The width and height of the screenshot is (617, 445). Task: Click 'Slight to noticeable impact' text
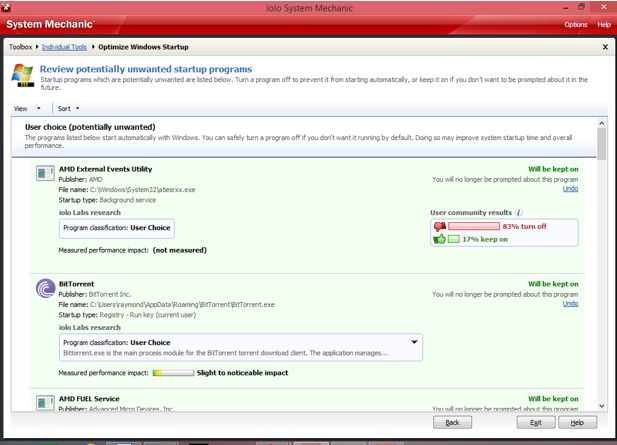242,373
